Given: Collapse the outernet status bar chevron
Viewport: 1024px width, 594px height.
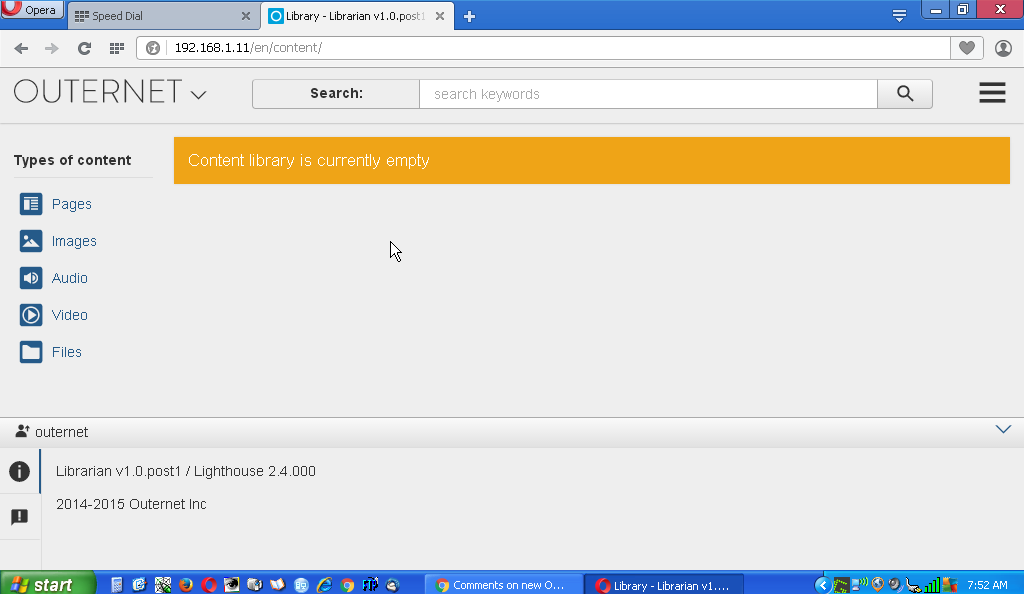Looking at the screenshot, I should coord(1003,429).
